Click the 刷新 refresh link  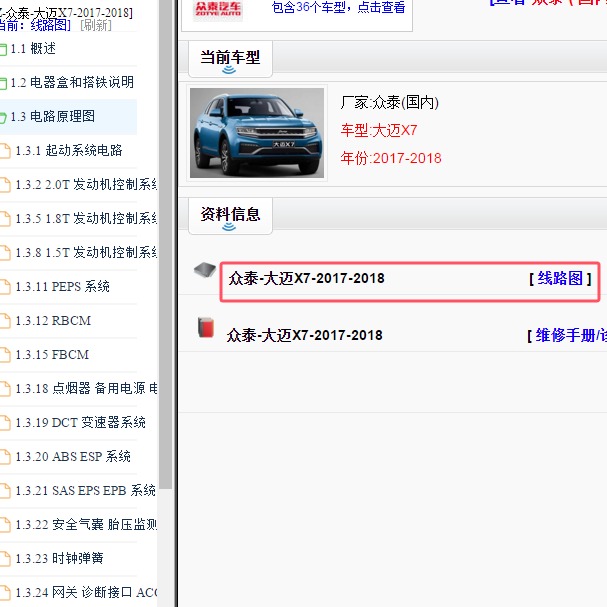[x=96, y=26]
